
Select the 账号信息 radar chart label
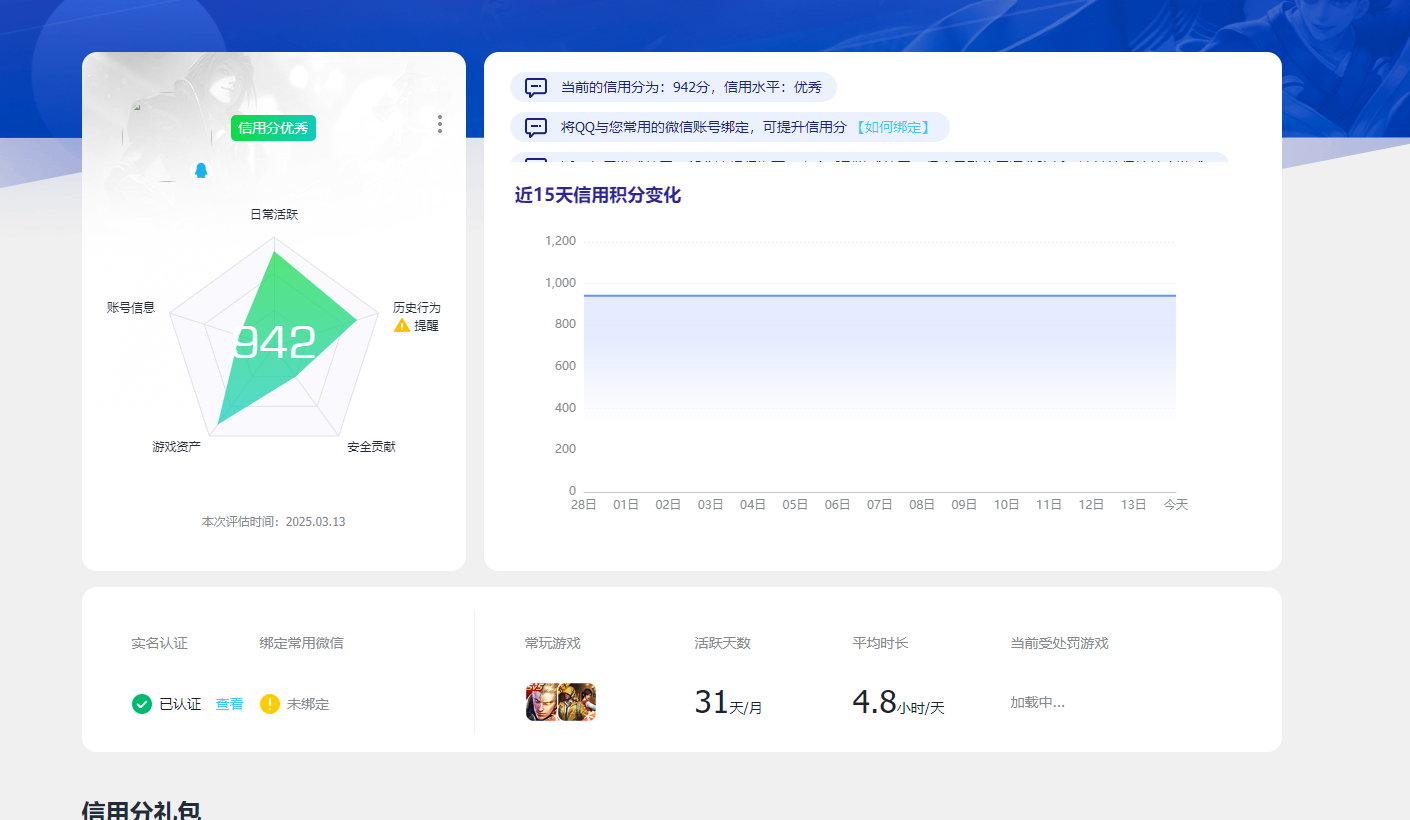tap(131, 308)
